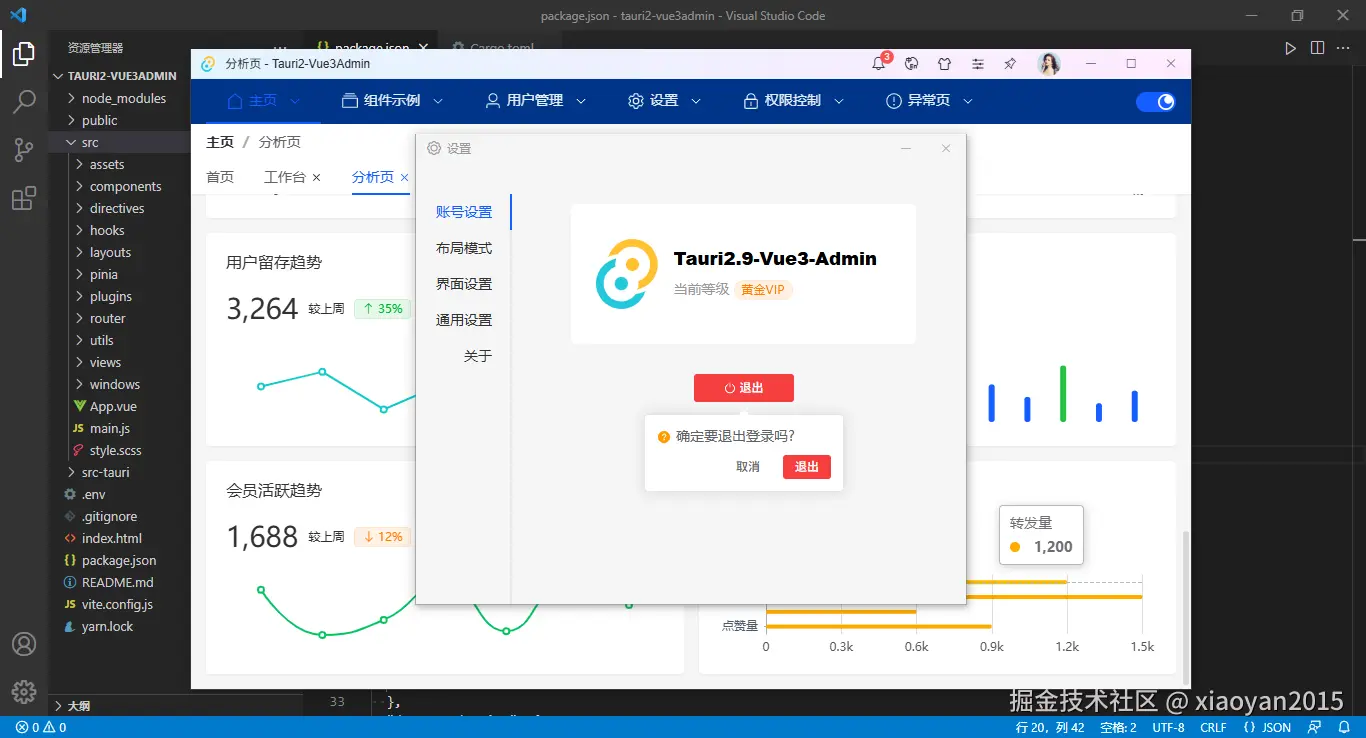The width and height of the screenshot is (1366, 738).
Task: Confirm logout with the 退出 button
Action: point(807,466)
